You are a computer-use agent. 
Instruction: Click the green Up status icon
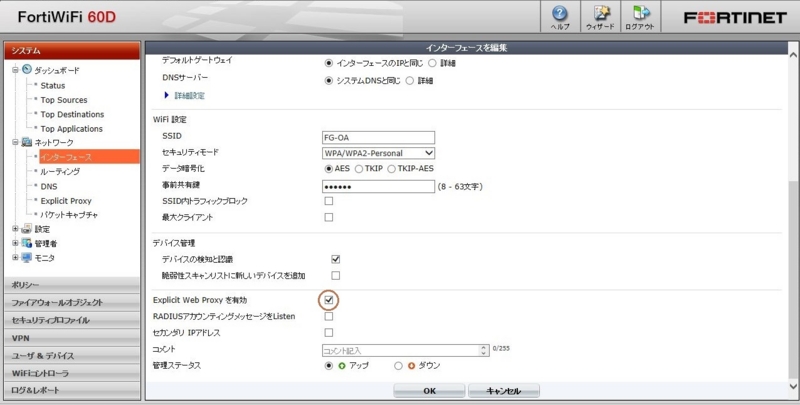click(x=342, y=366)
